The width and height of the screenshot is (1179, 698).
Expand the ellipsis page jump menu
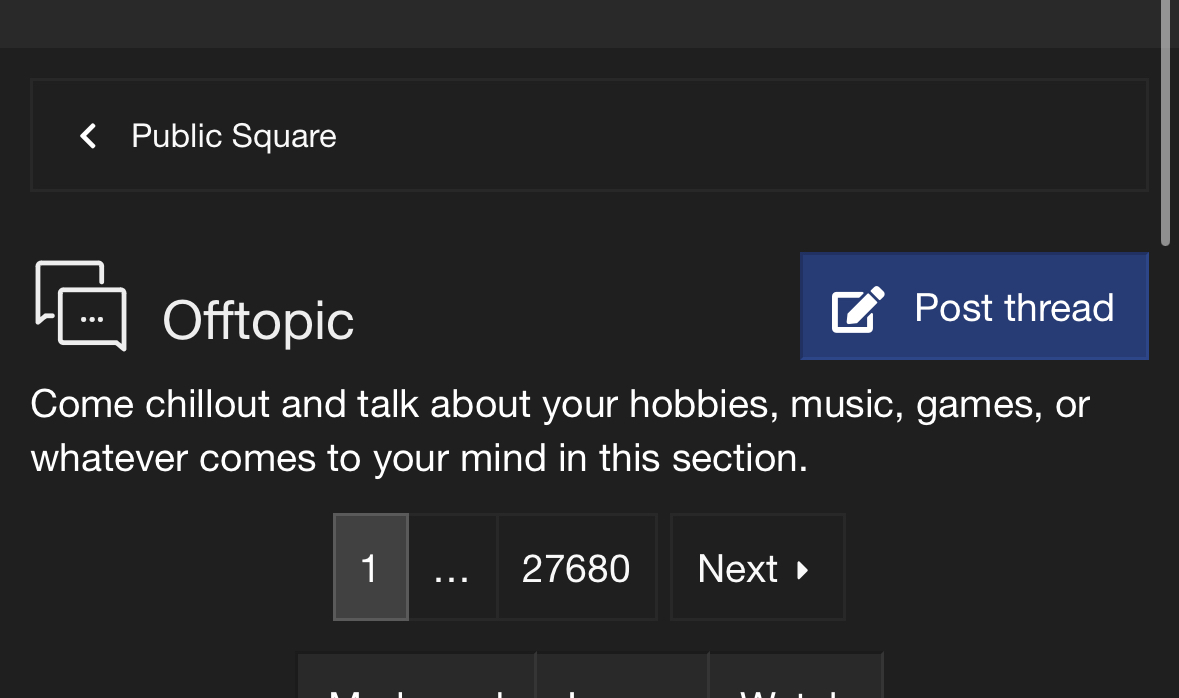pyautogui.click(x=452, y=568)
